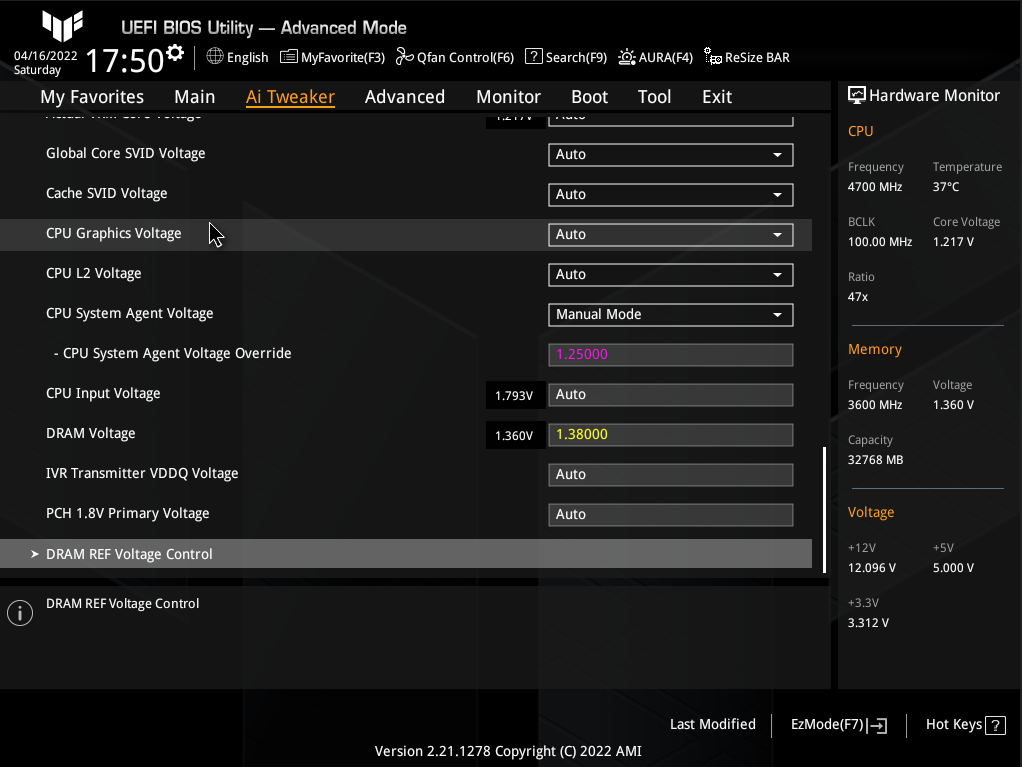
Task: Select English language option
Action: point(248,57)
